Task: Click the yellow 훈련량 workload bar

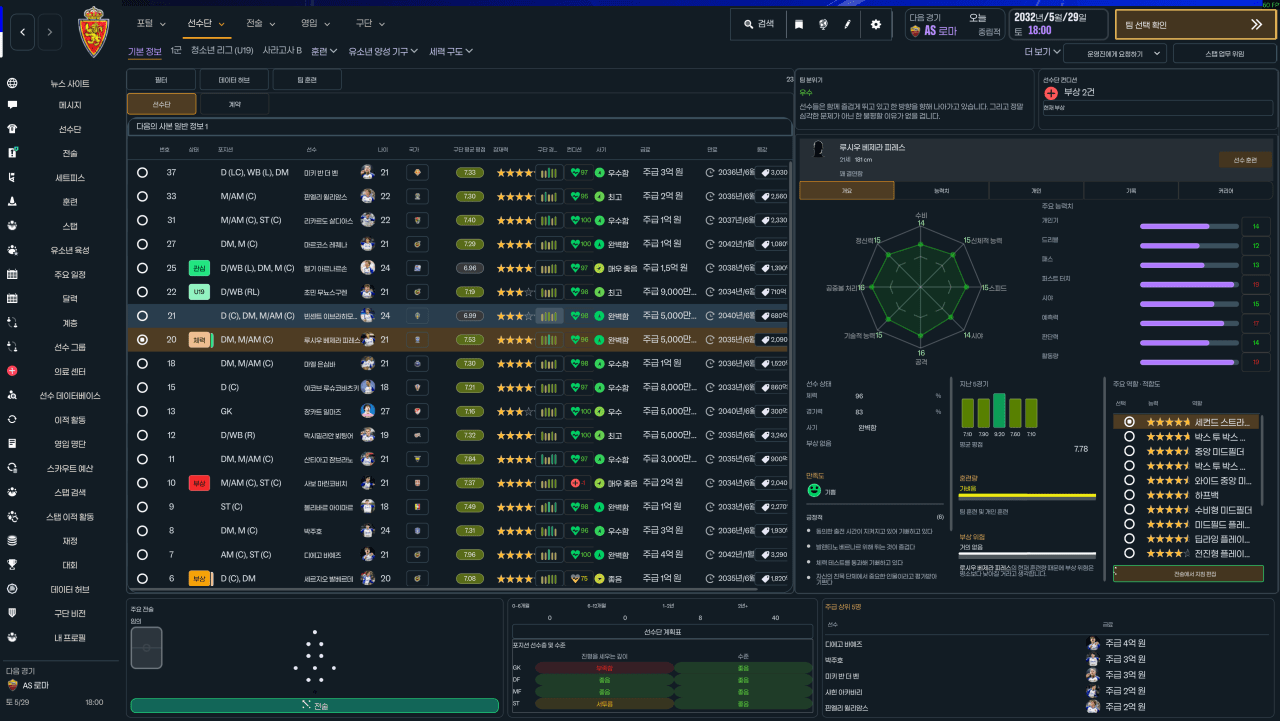Action: (x=1027, y=495)
